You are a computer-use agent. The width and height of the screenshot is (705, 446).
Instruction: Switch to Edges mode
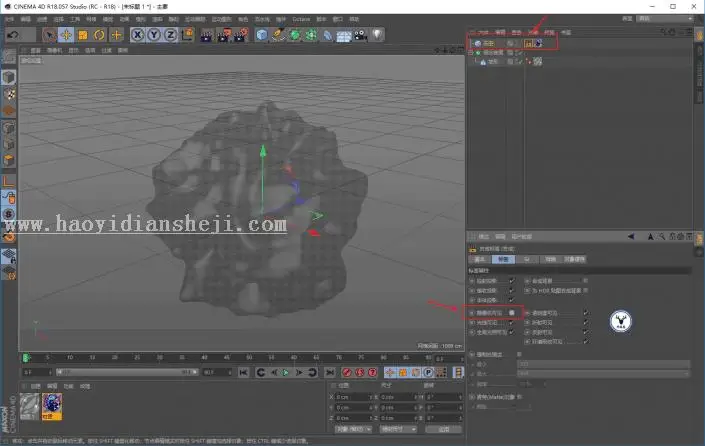point(9,144)
